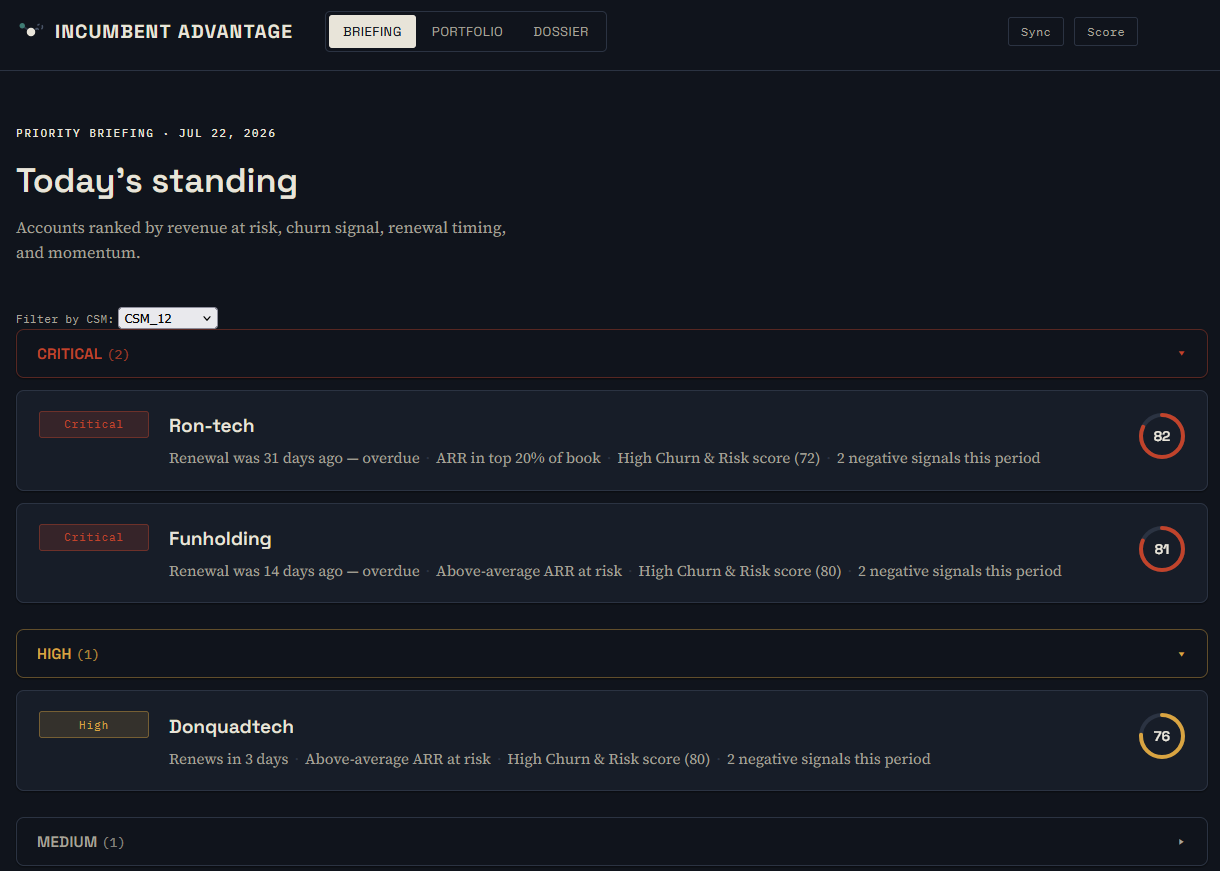This screenshot has width=1220, height=871.
Task: Click the Critical badge on Funholding
Action: tap(94, 537)
